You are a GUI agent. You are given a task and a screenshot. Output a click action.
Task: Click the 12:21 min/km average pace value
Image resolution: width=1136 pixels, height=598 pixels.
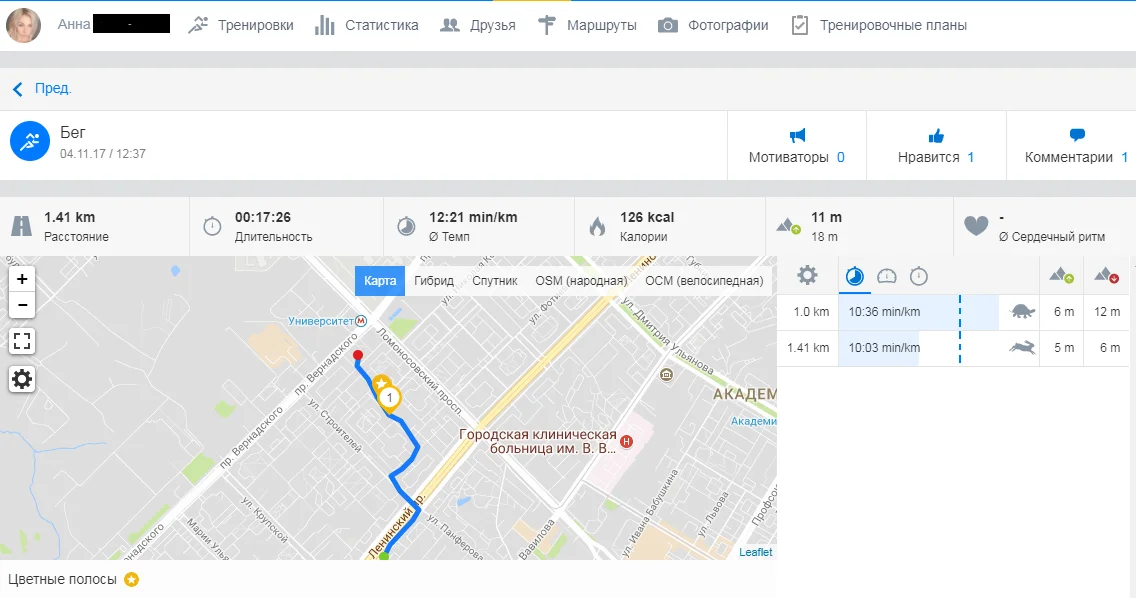click(x=473, y=217)
